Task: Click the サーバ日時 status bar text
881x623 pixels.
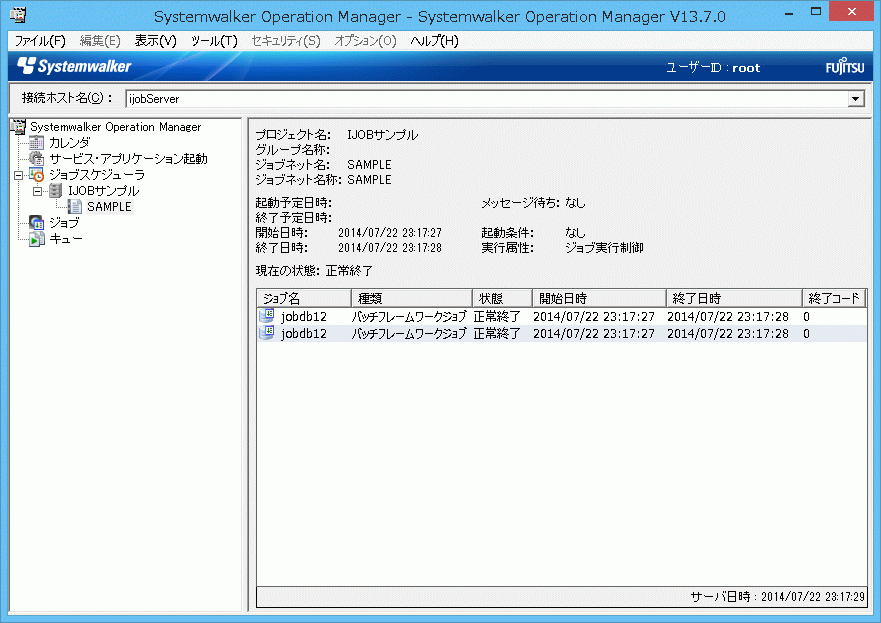Action: [x=778, y=597]
